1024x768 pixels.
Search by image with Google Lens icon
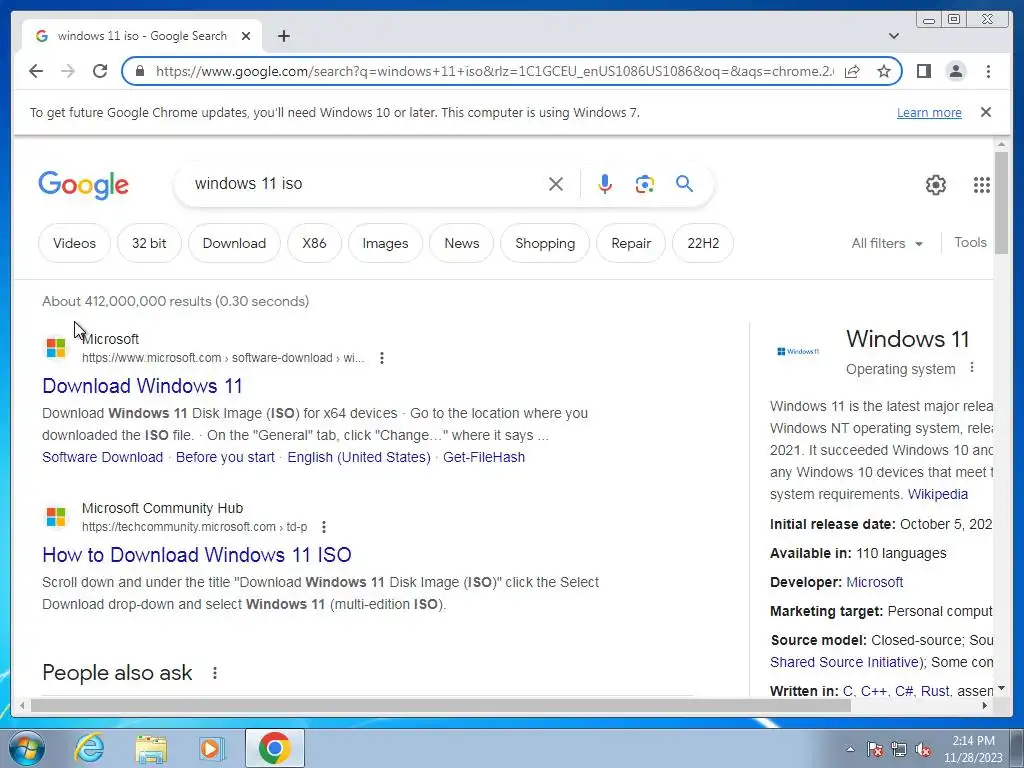click(x=645, y=184)
